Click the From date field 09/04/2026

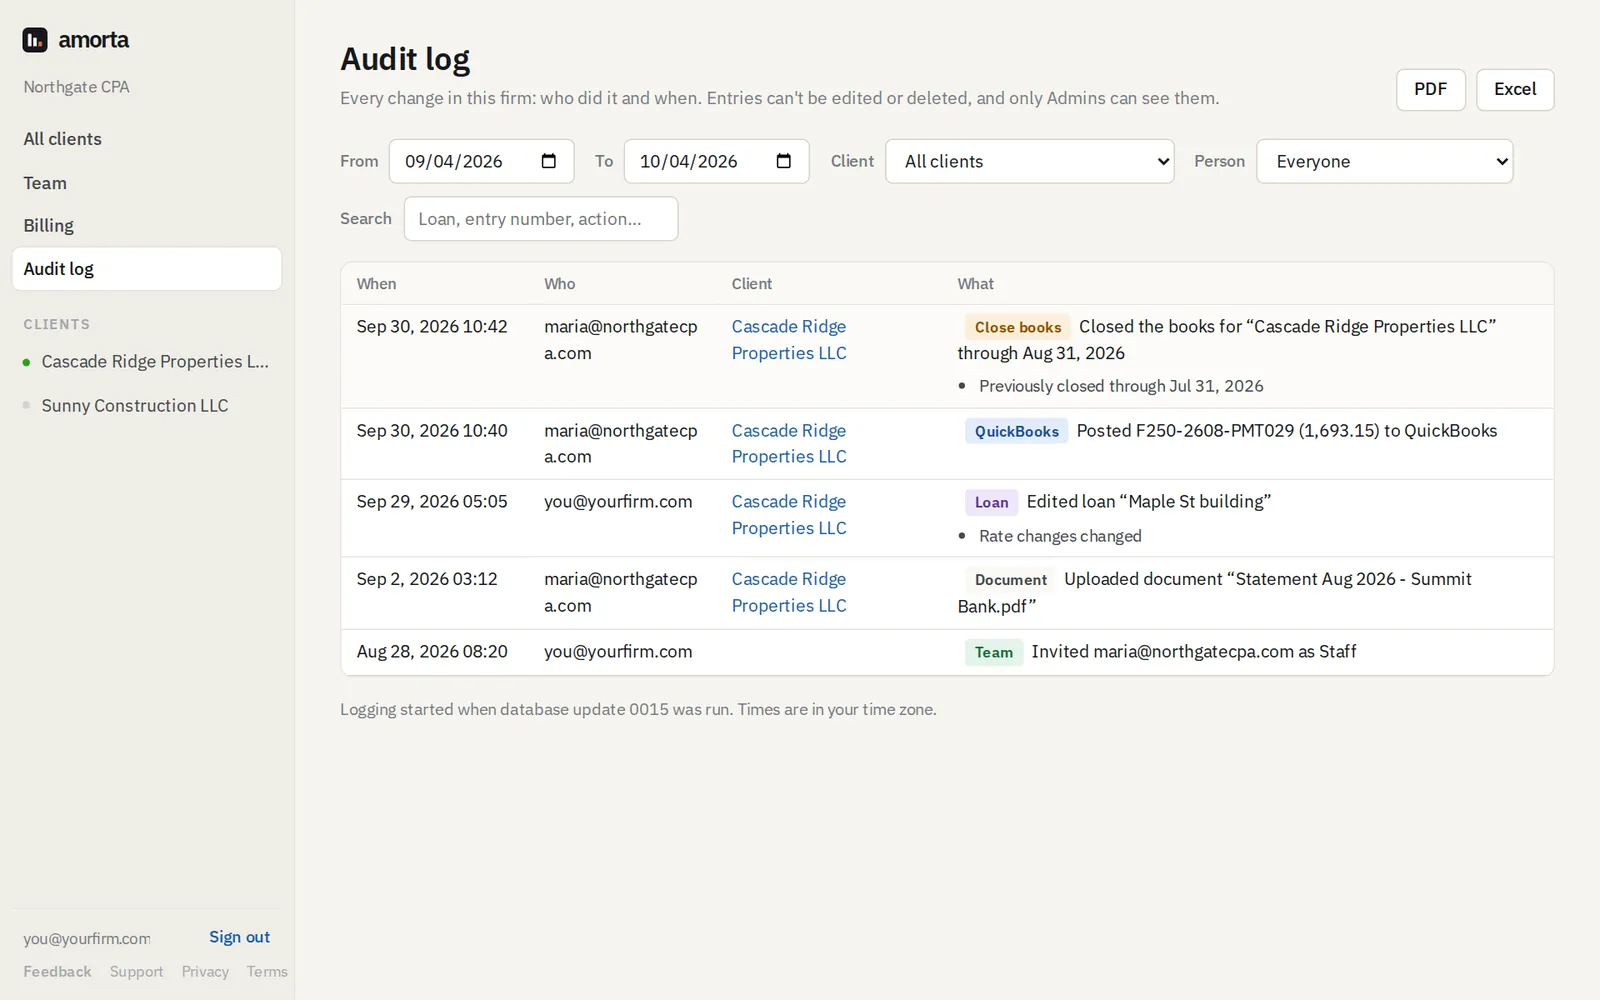(x=481, y=161)
